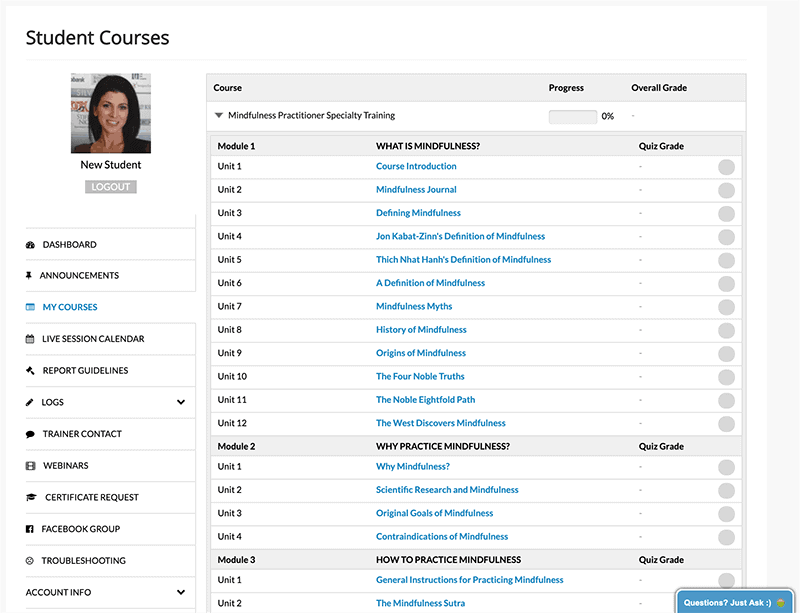Open Jon Kabat-Zinn's Definition of Mindfulness
Viewport: 800px width, 613px height.
coord(460,236)
